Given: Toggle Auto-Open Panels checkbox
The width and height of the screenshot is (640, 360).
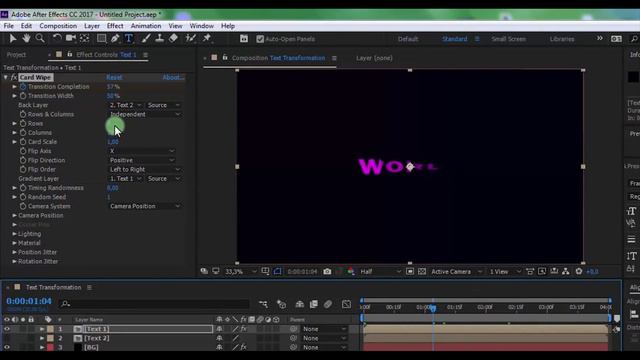Looking at the screenshot, I should (x=260, y=39).
